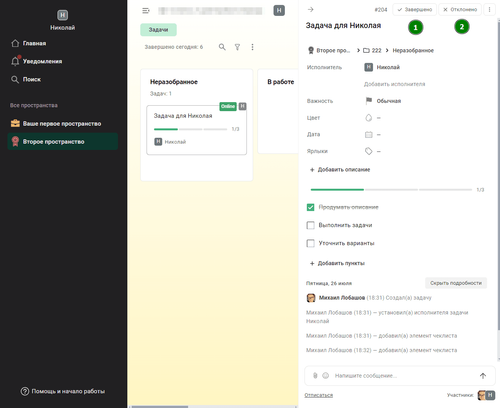Click Добавить описание
Image resolution: width=500 pixels, height=408 pixels.
pyautogui.click(x=340, y=170)
